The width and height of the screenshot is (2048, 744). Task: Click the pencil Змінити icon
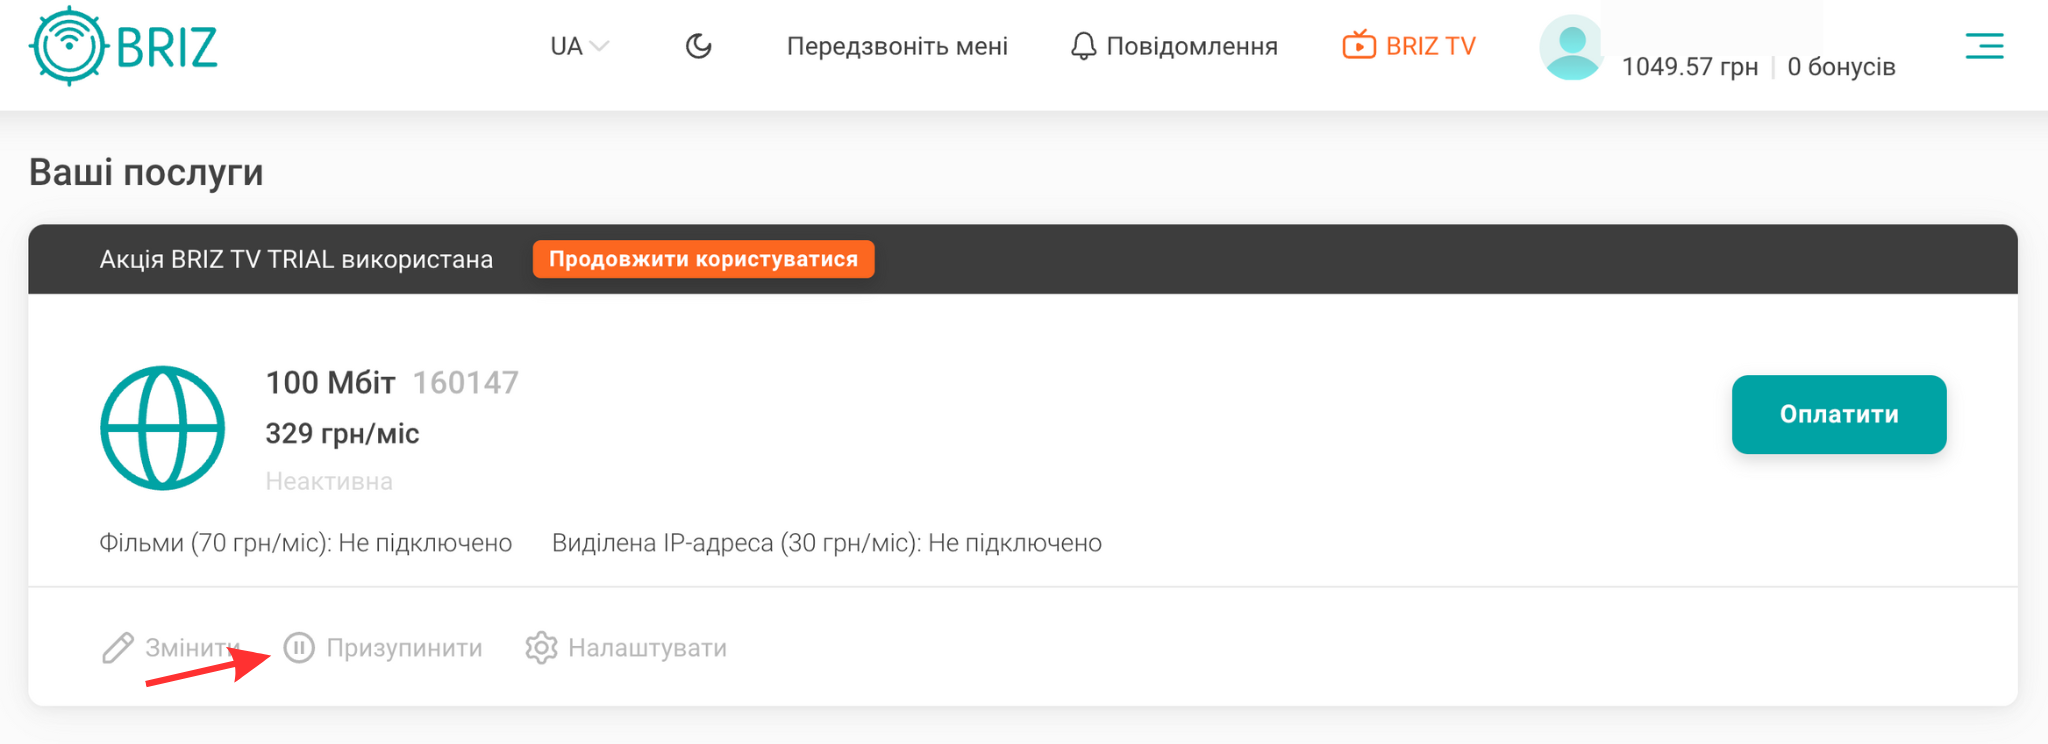point(118,648)
